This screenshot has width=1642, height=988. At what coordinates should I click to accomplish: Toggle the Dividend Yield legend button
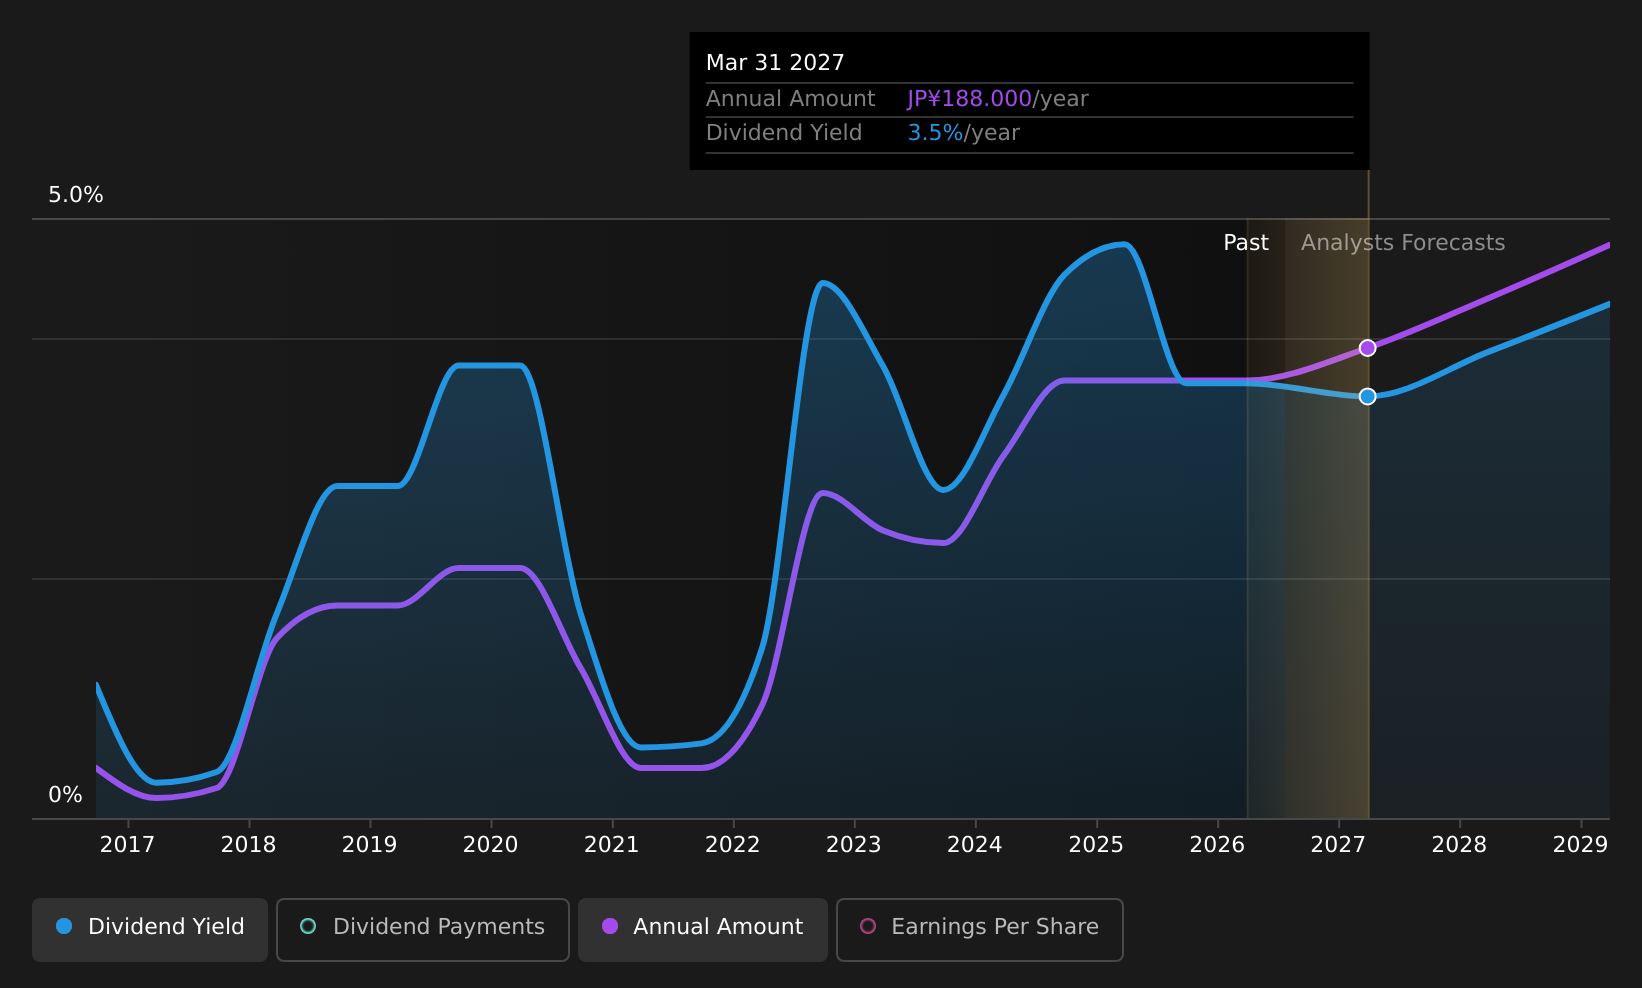point(150,929)
